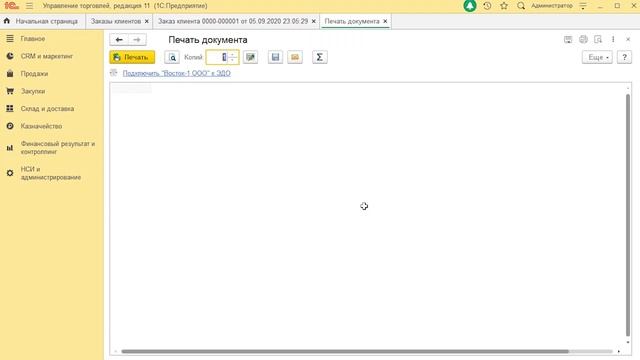Click the EDO icon left of the link
Image resolution: width=640 pixels, height=360 pixels.
click(113, 73)
